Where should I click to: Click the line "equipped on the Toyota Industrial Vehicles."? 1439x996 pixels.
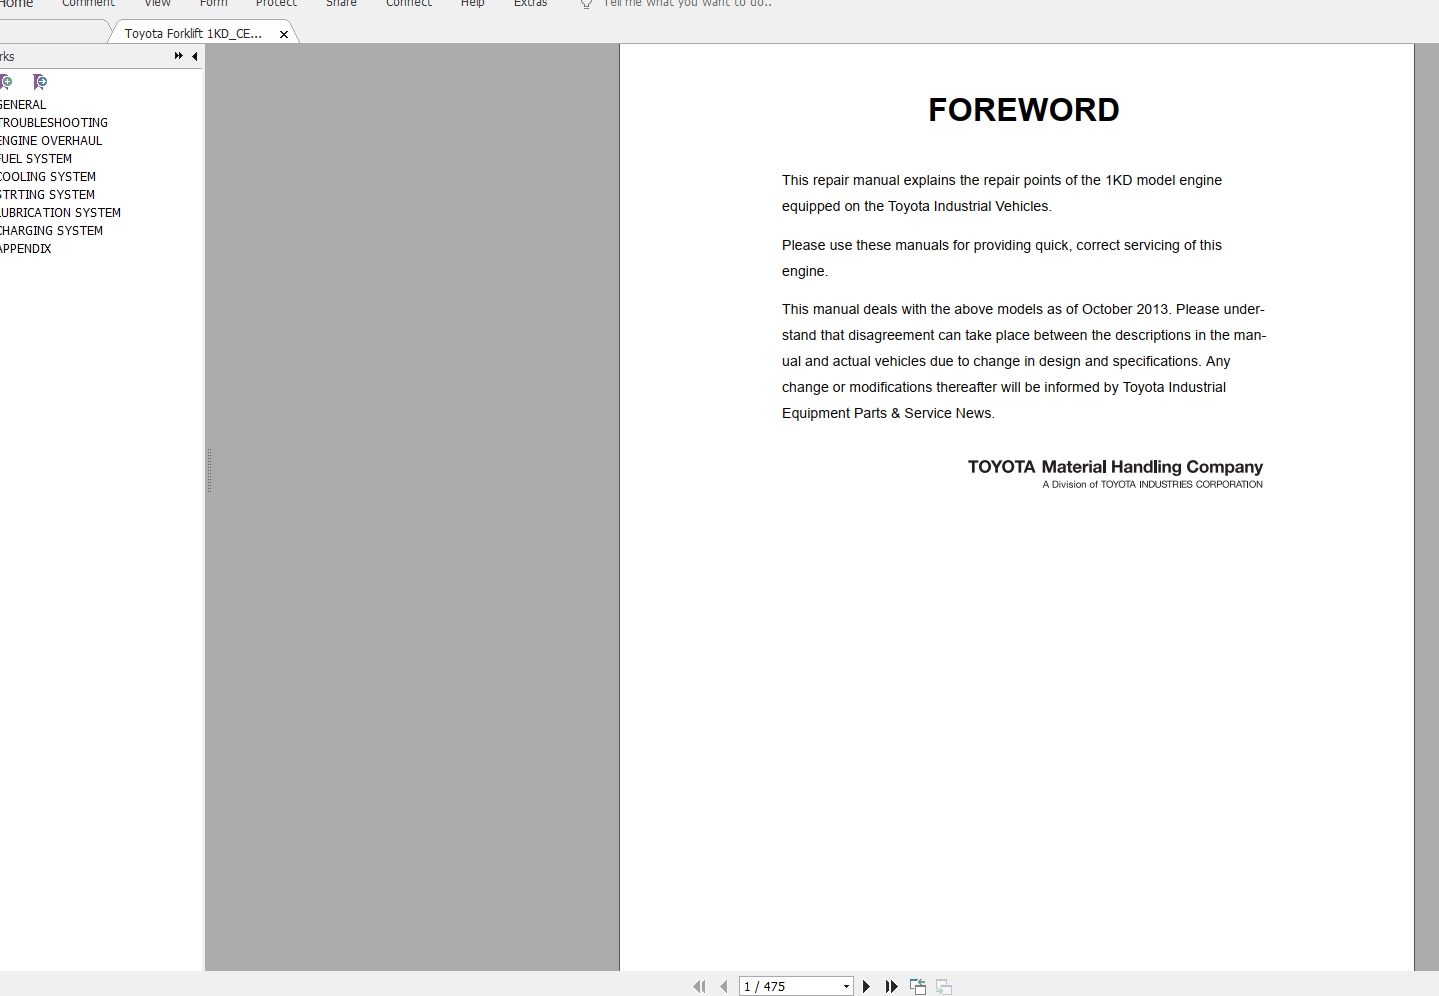917,206
